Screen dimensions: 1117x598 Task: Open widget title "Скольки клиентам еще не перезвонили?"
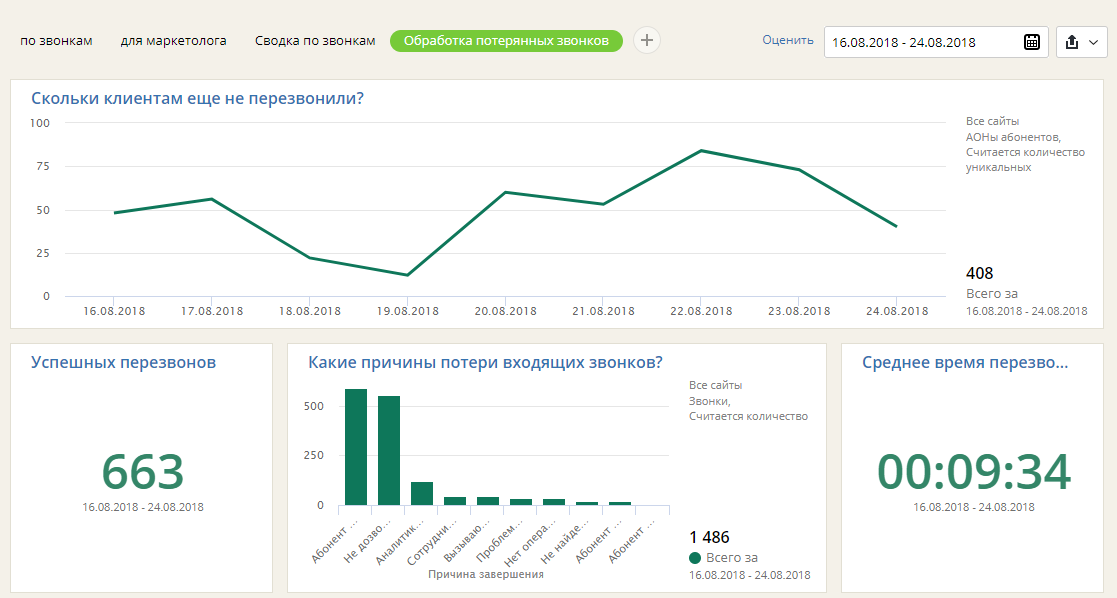coord(197,98)
